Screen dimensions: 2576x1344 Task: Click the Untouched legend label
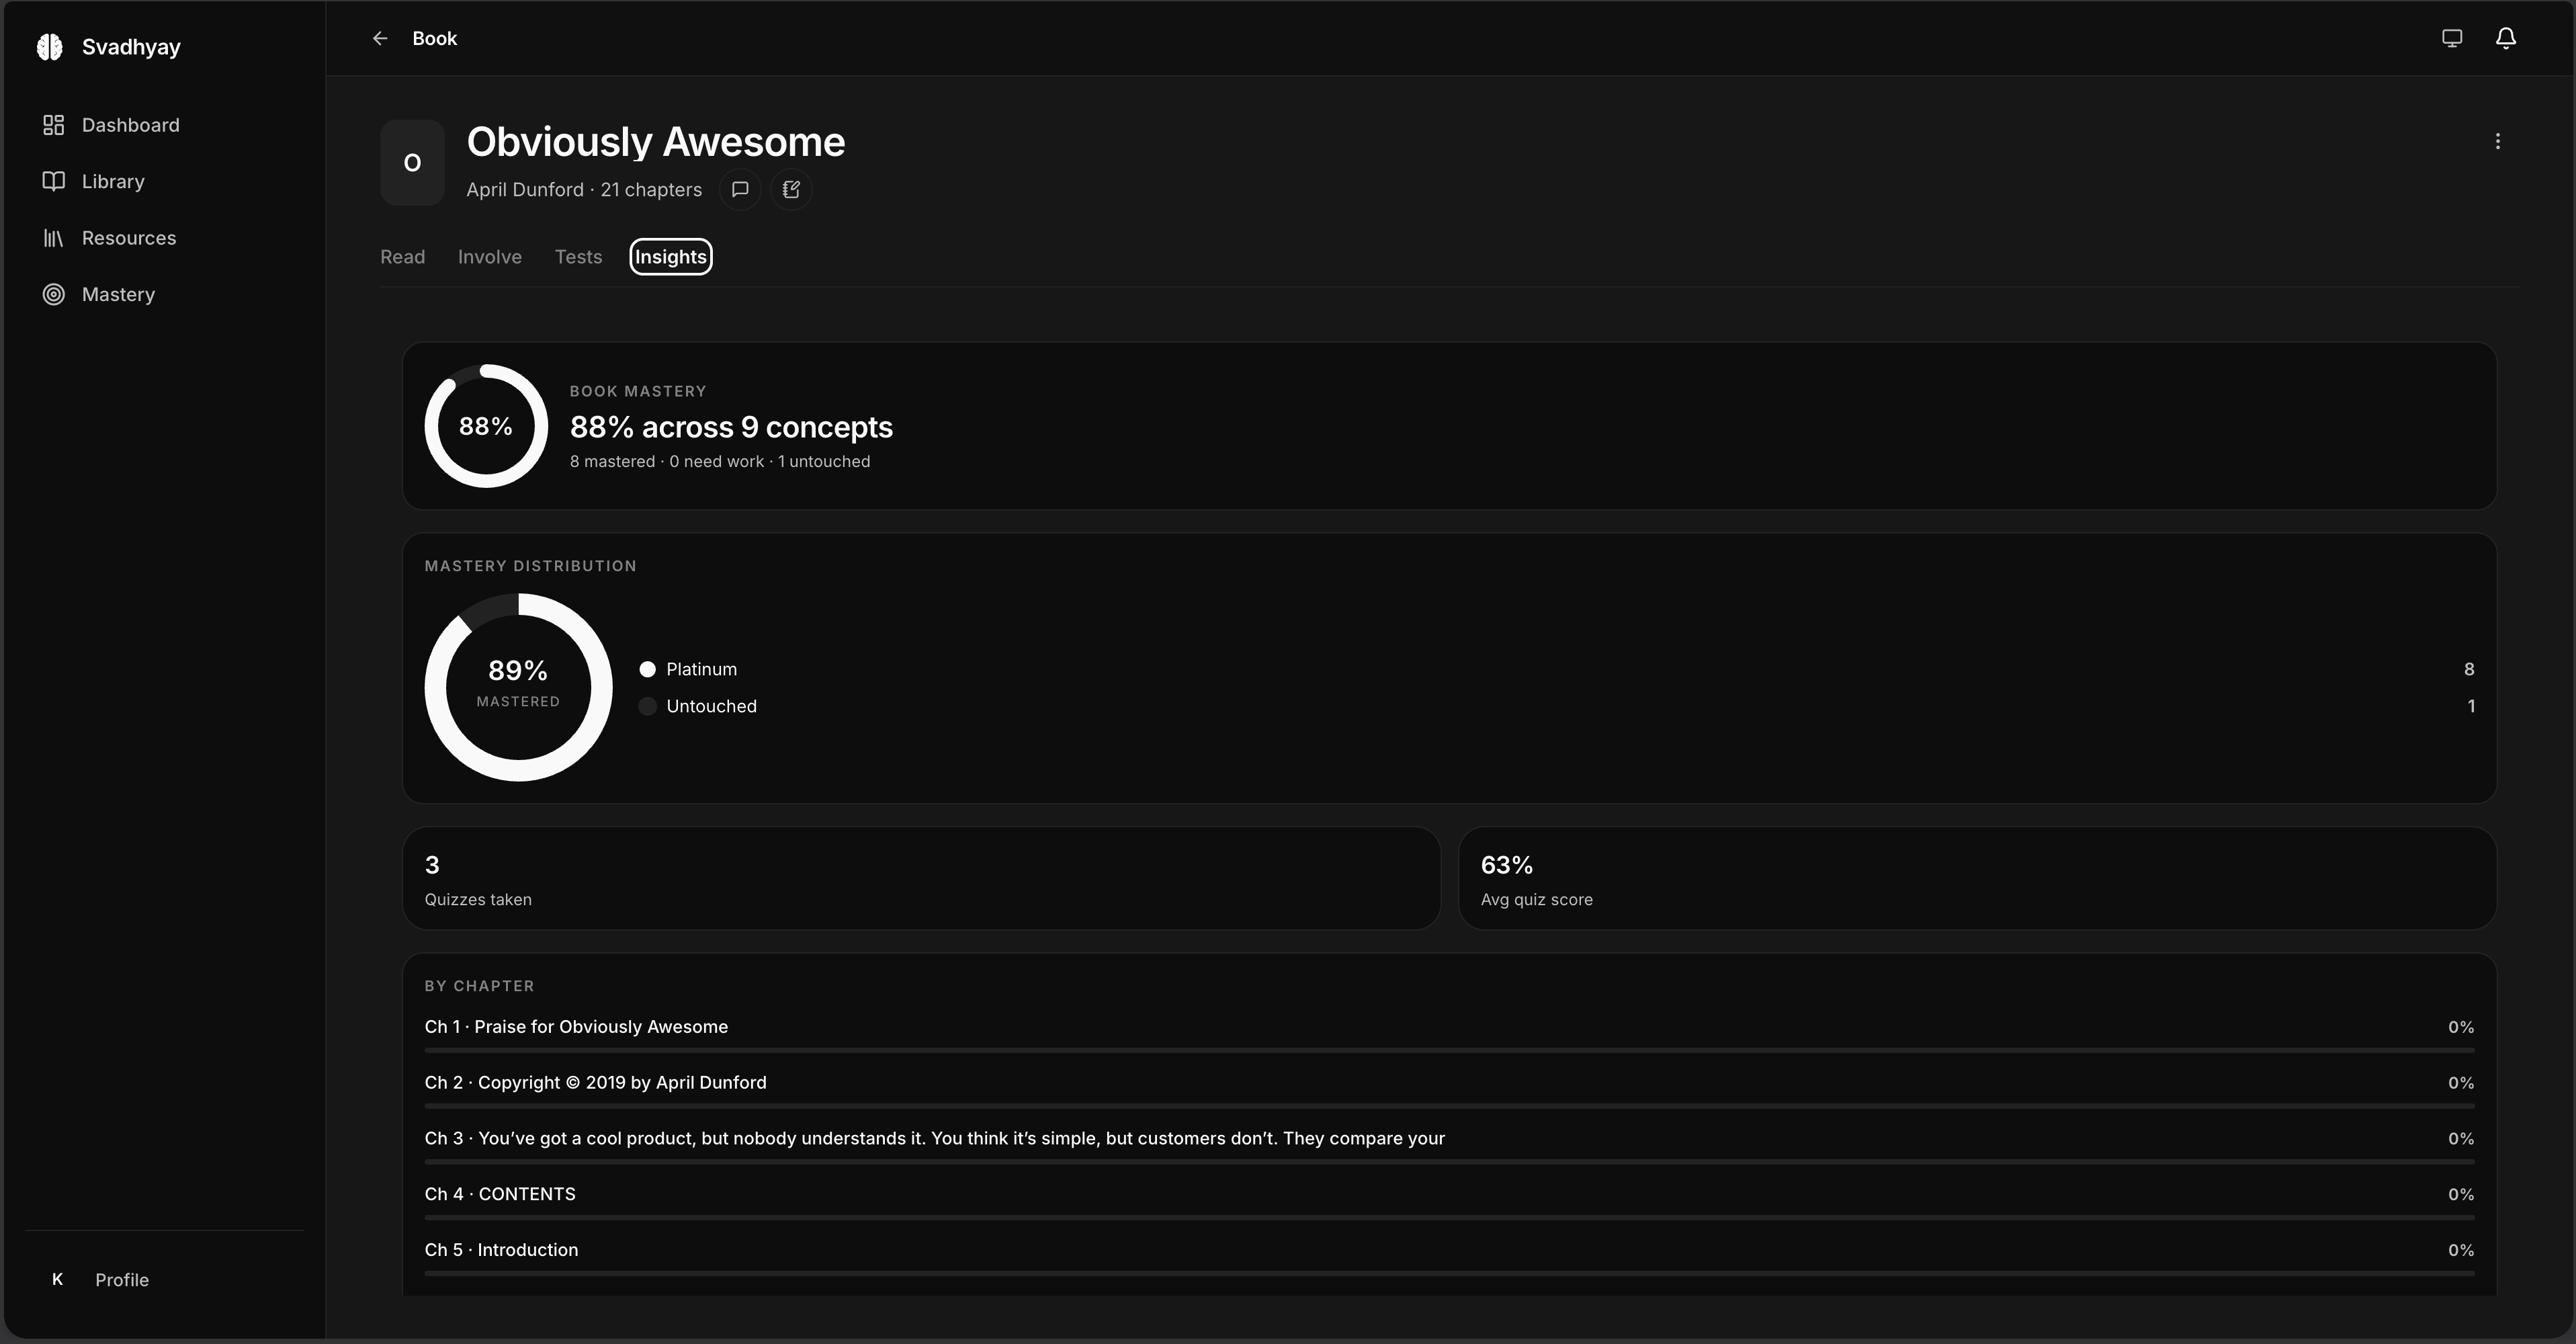712,706
